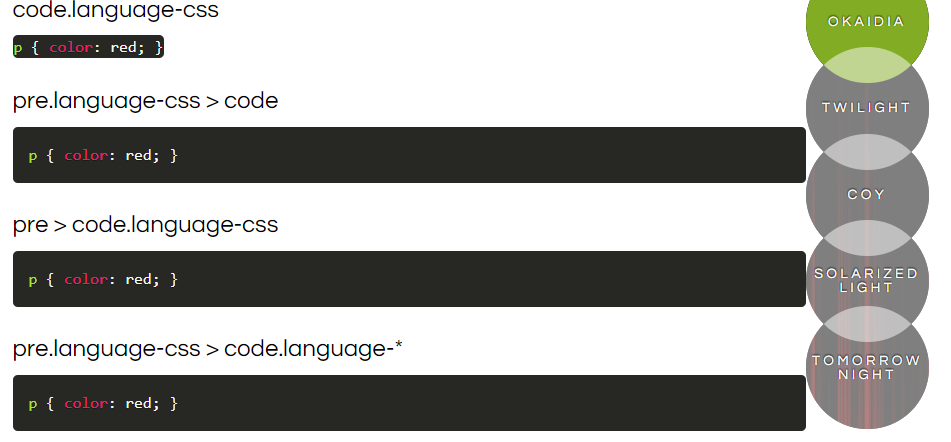Screen dimensions: 951x442
Task: Choose the Coy theme option
Action: click(x=866, y=194)
